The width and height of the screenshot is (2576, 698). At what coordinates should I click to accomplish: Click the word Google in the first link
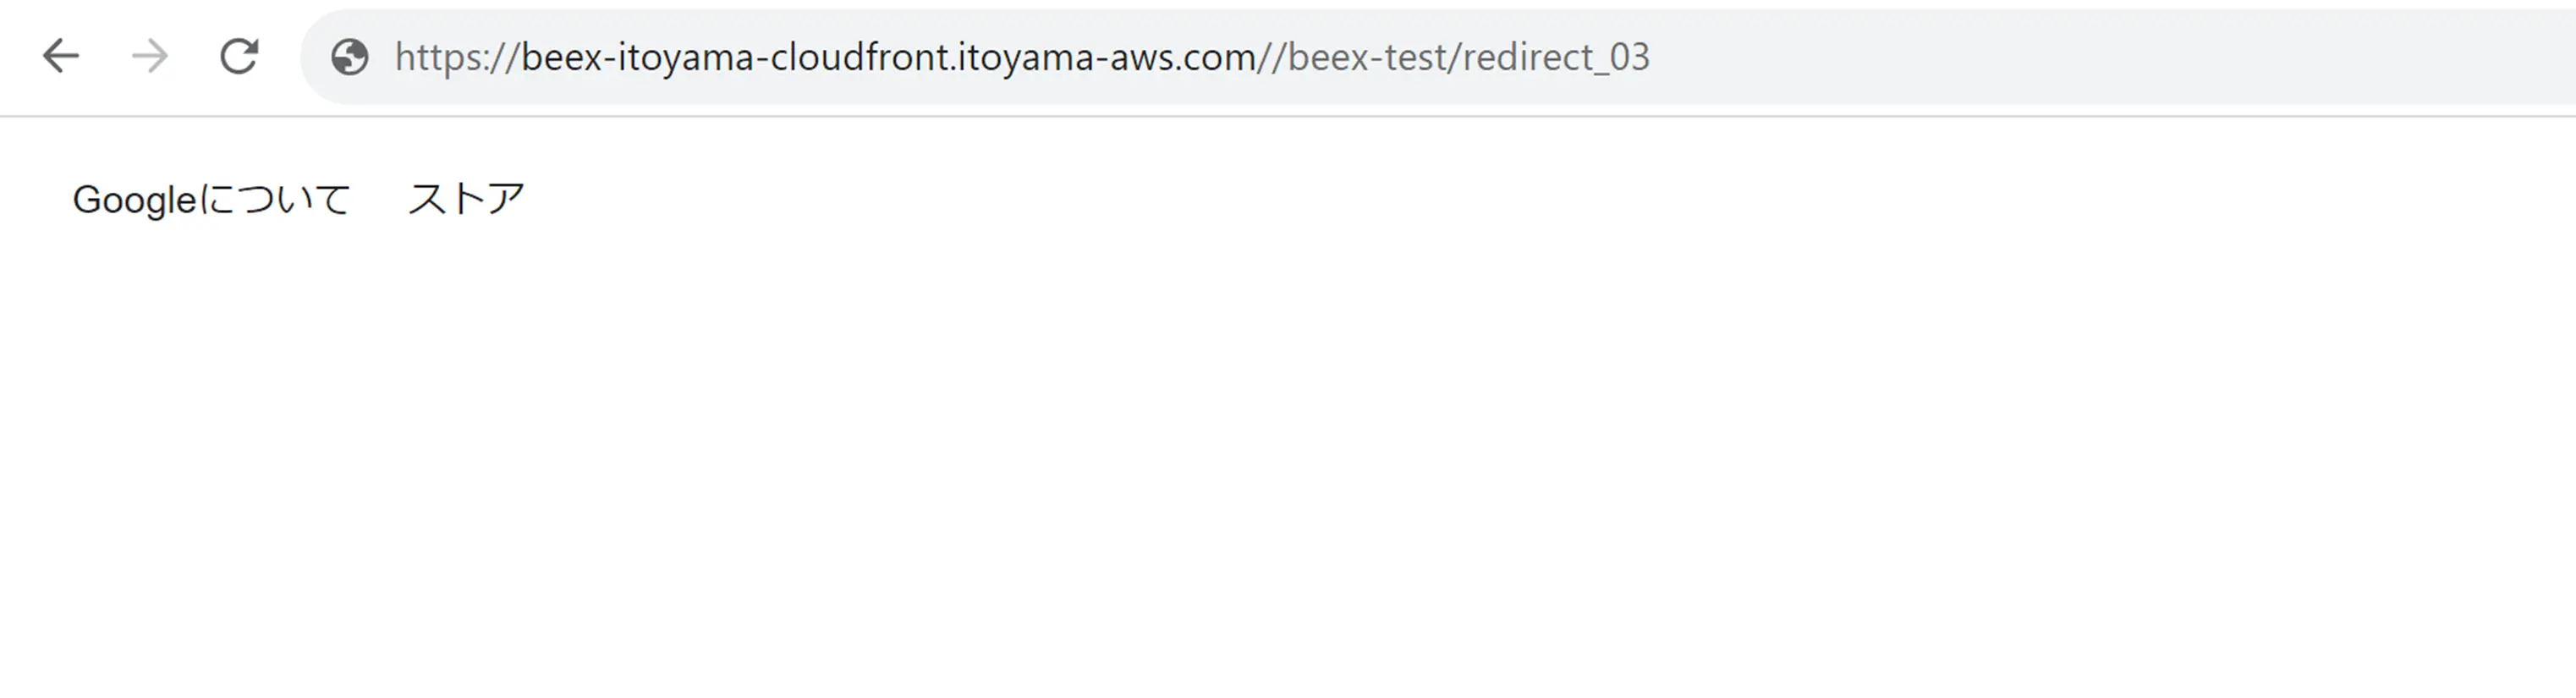(x=135, y=199)
